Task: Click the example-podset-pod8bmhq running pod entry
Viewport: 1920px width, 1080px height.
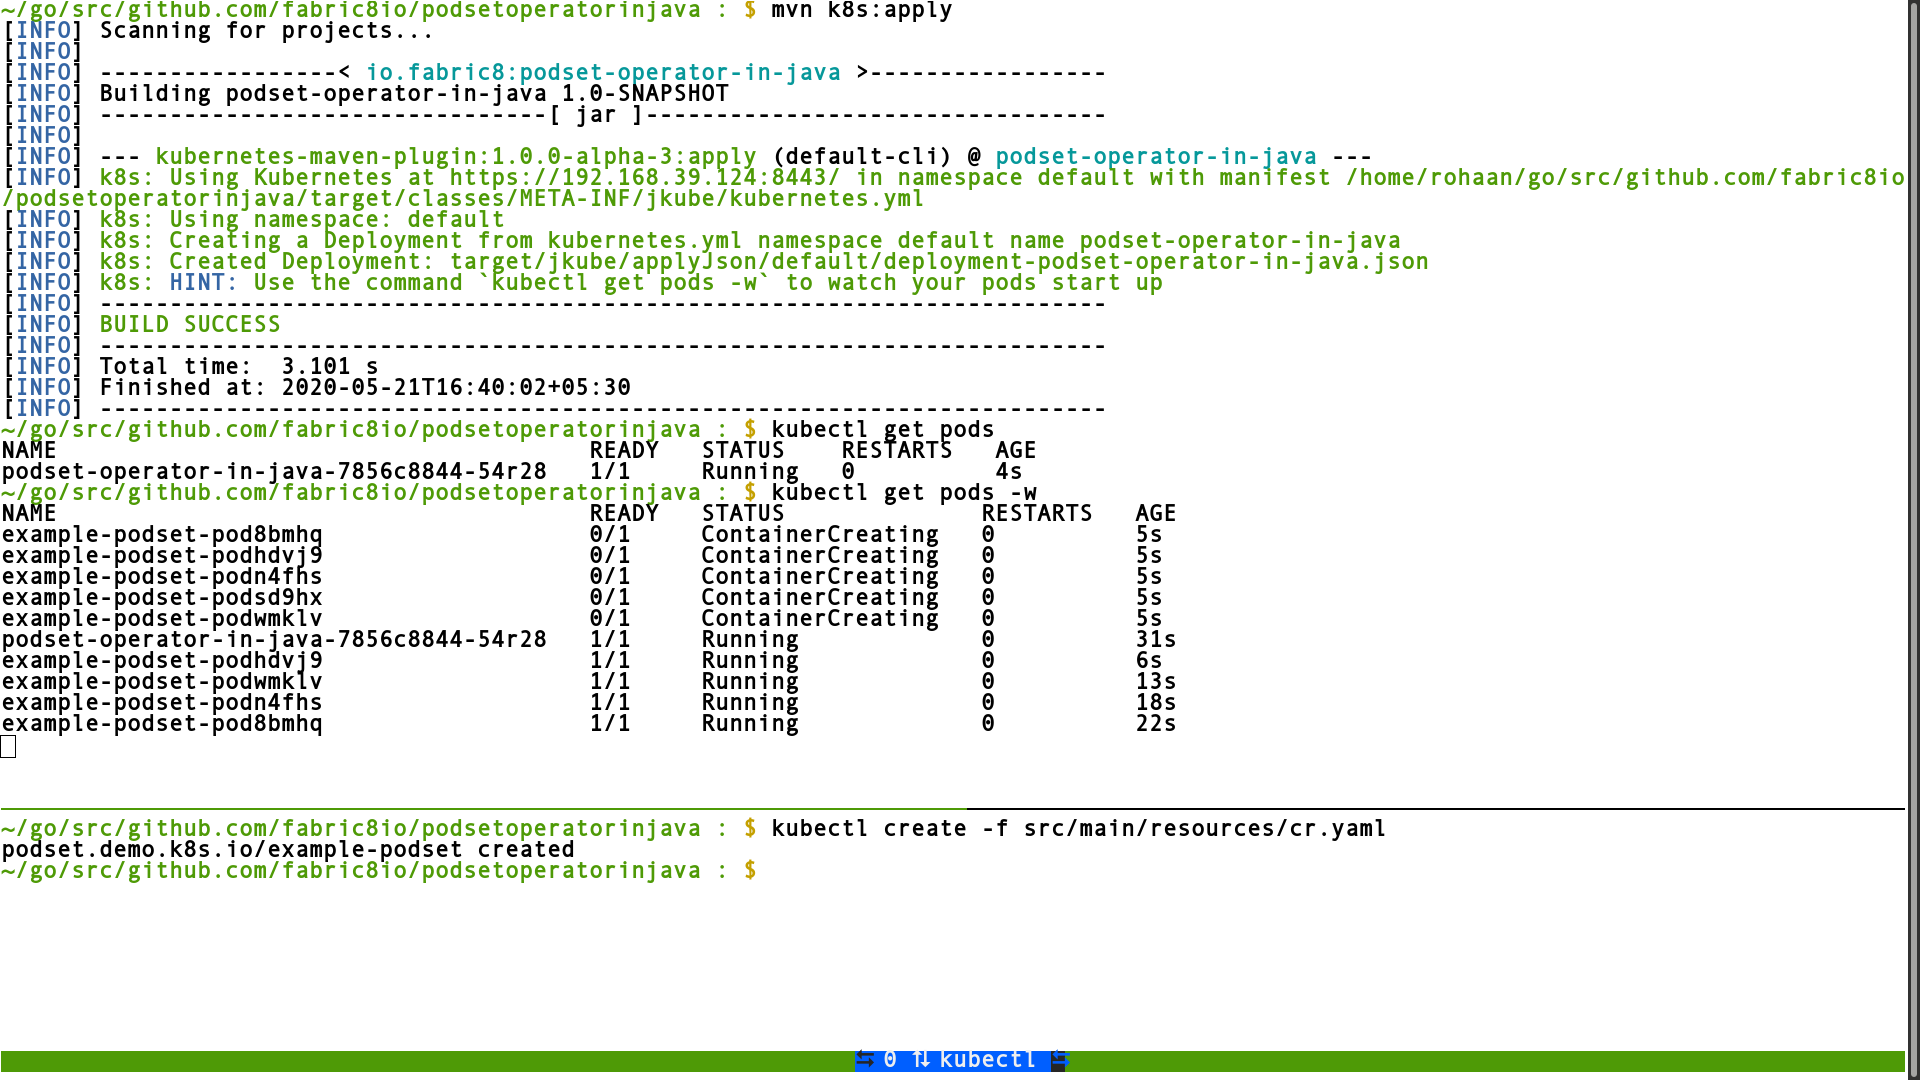Action: [161, 724]
